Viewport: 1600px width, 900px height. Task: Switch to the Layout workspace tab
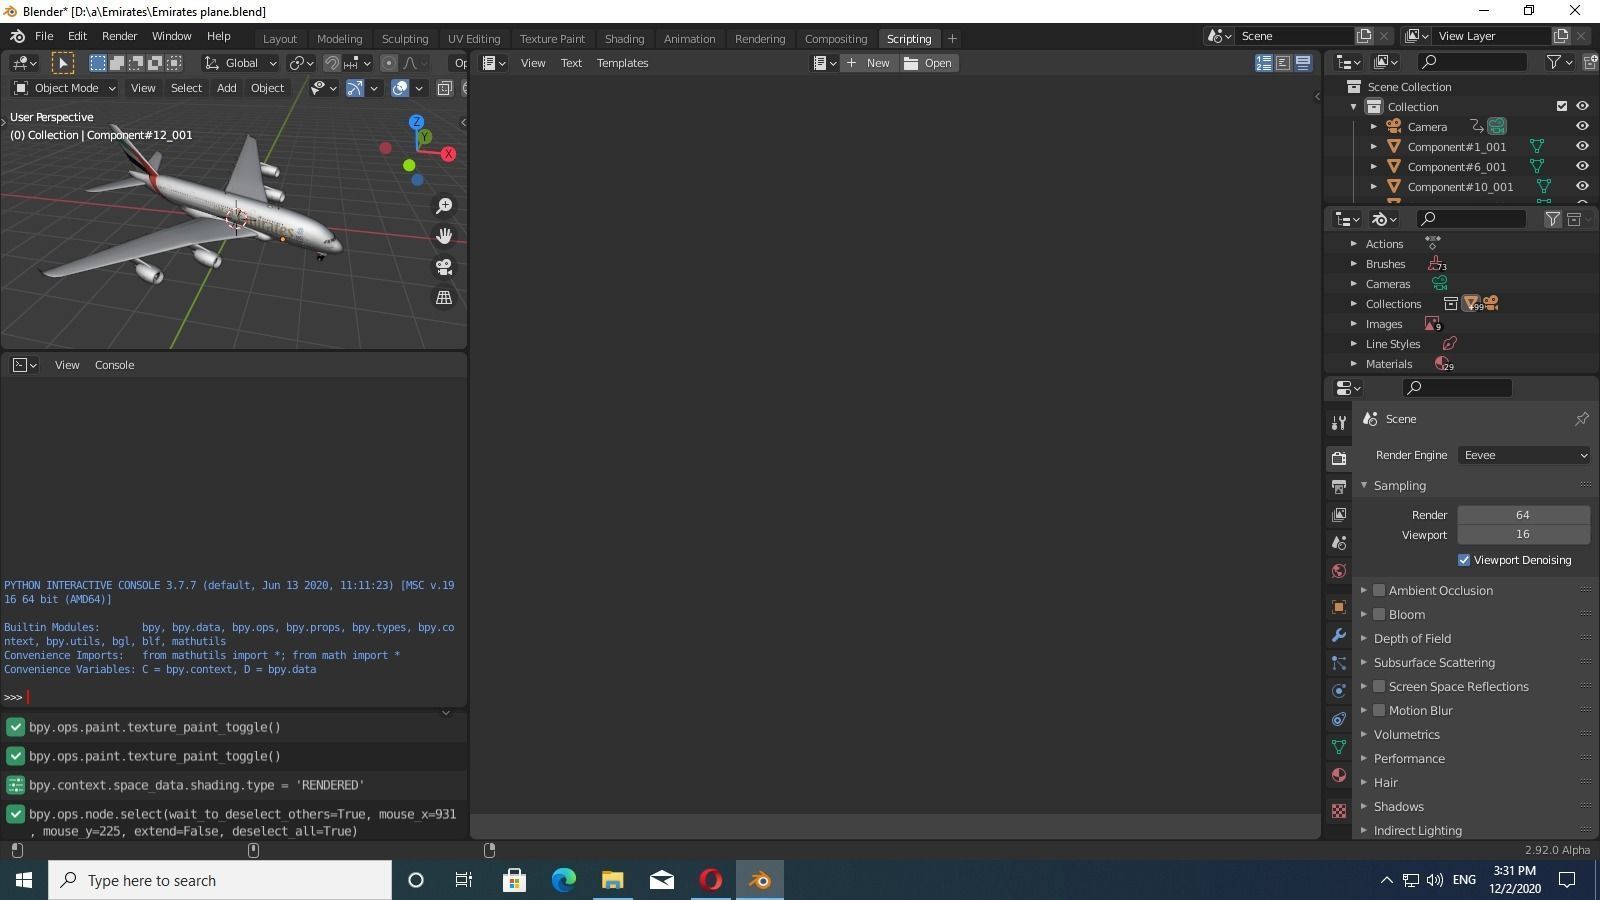click(x=280, y=39)
